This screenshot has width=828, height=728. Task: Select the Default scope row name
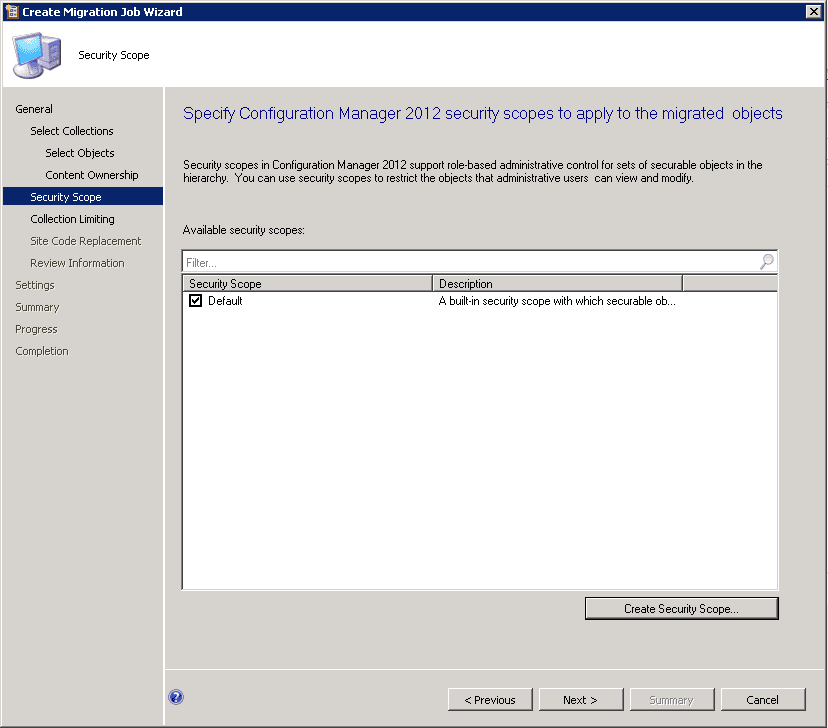(x=225, y=300)
